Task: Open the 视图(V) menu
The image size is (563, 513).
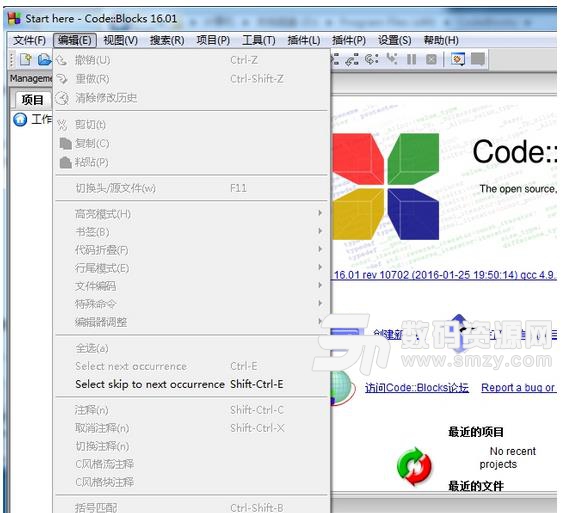Action: coord(120,40)
